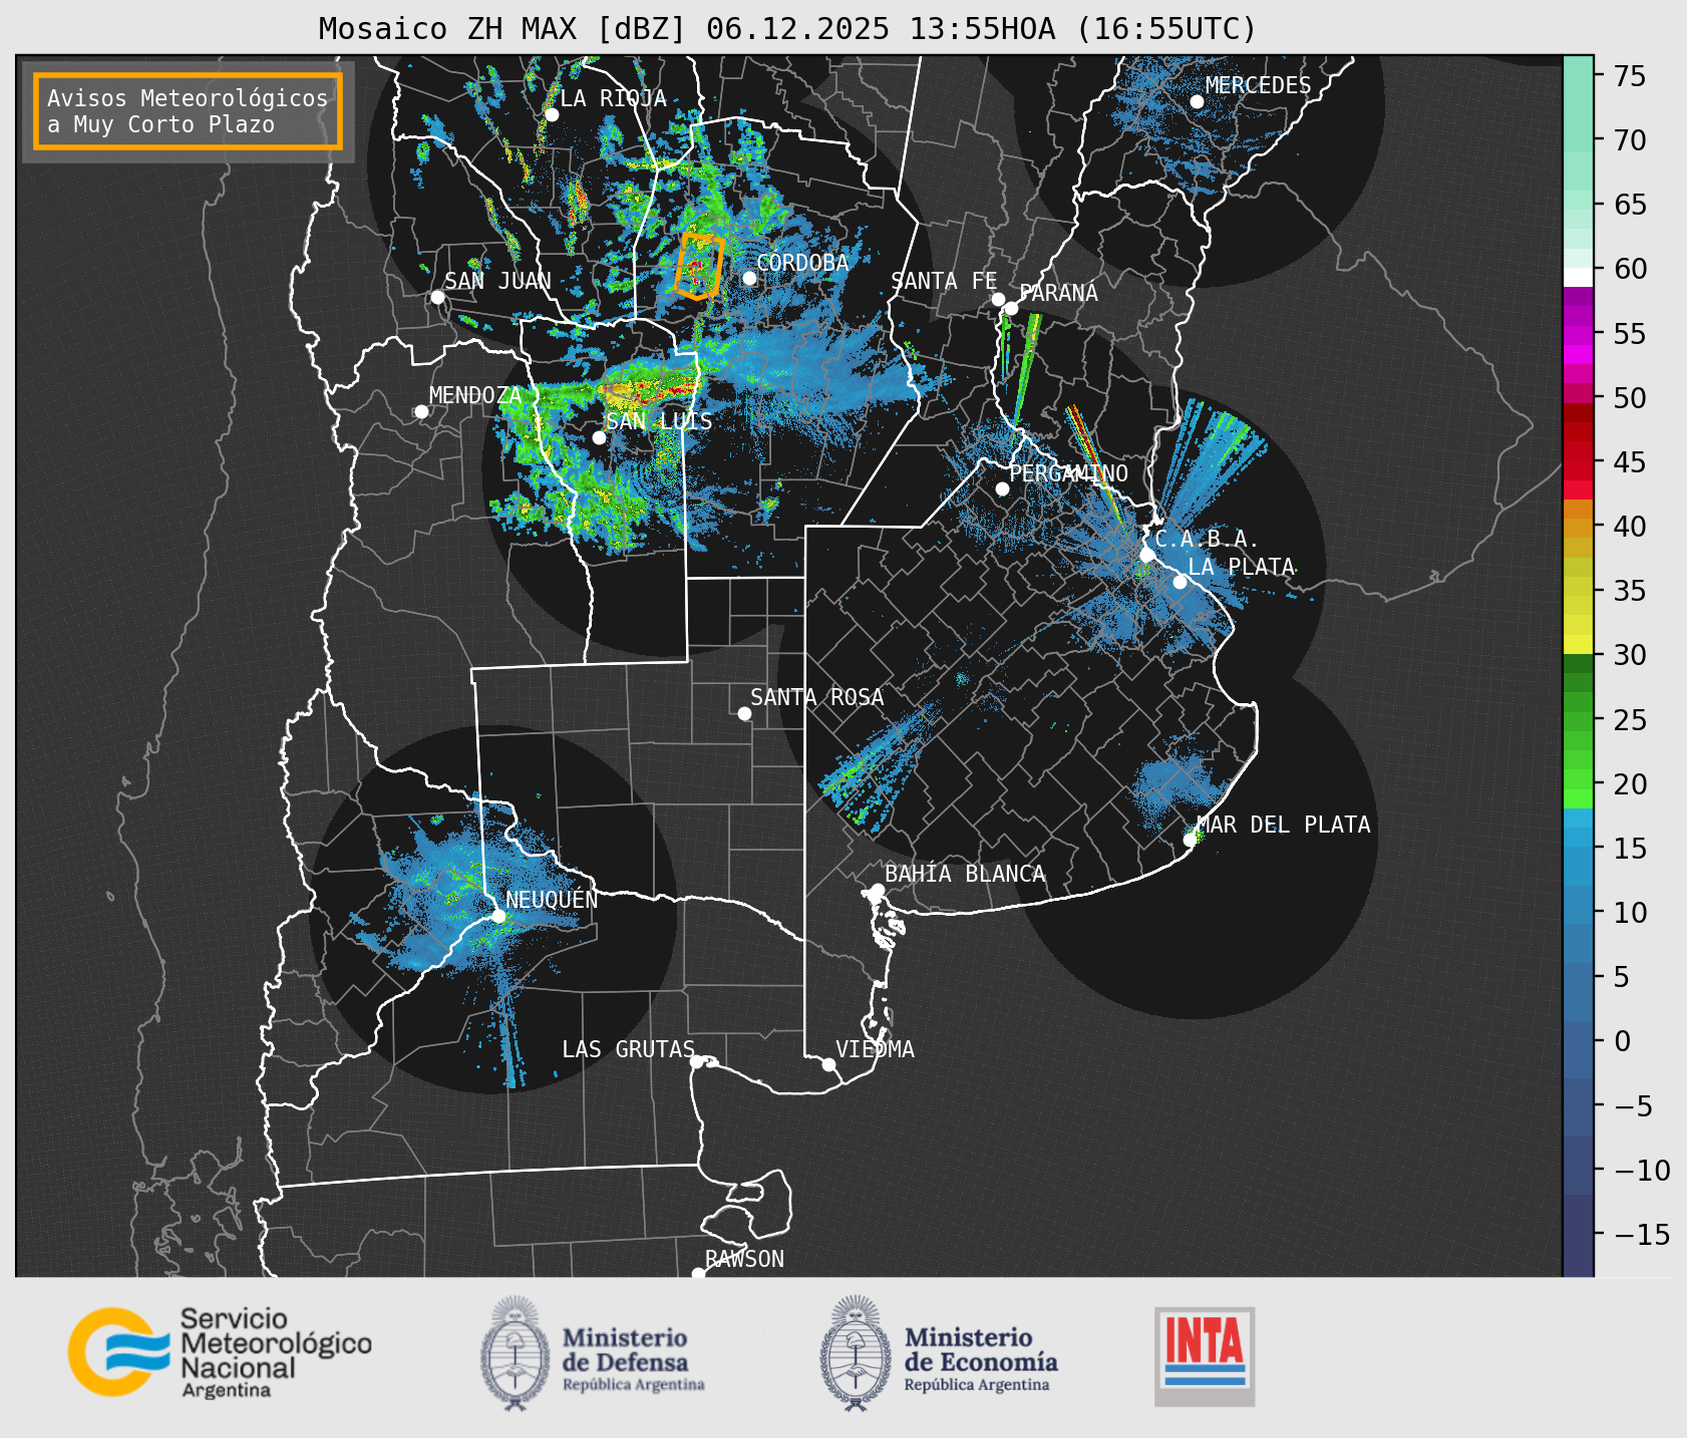Click the MENDOZA city marker dot
Viewport: 1687px width, 1438px height.
(421, 412)
